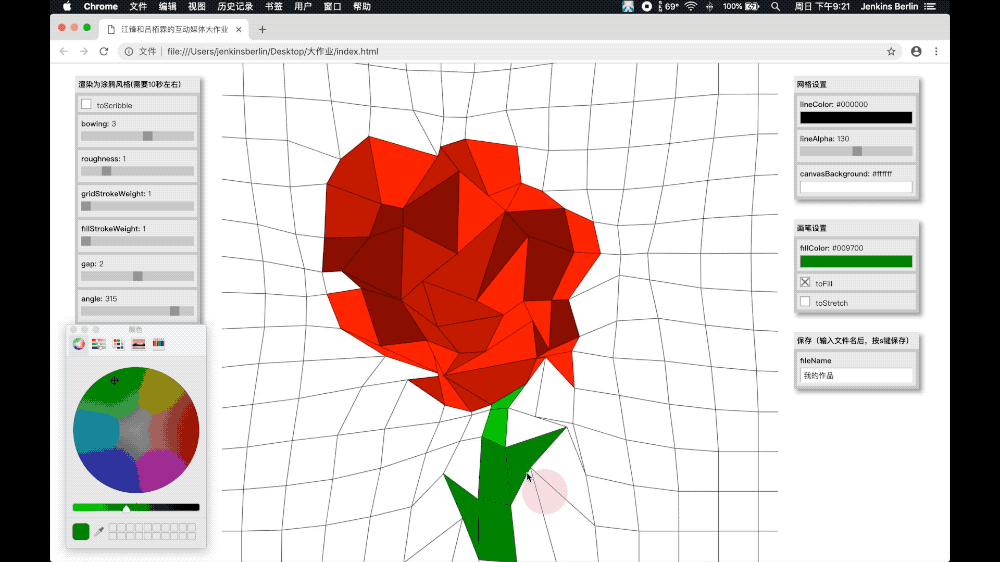Click the Bluetooth status icon in menu bar
The width and height of the screenshot is (1000, 562).
click(709, 6)
